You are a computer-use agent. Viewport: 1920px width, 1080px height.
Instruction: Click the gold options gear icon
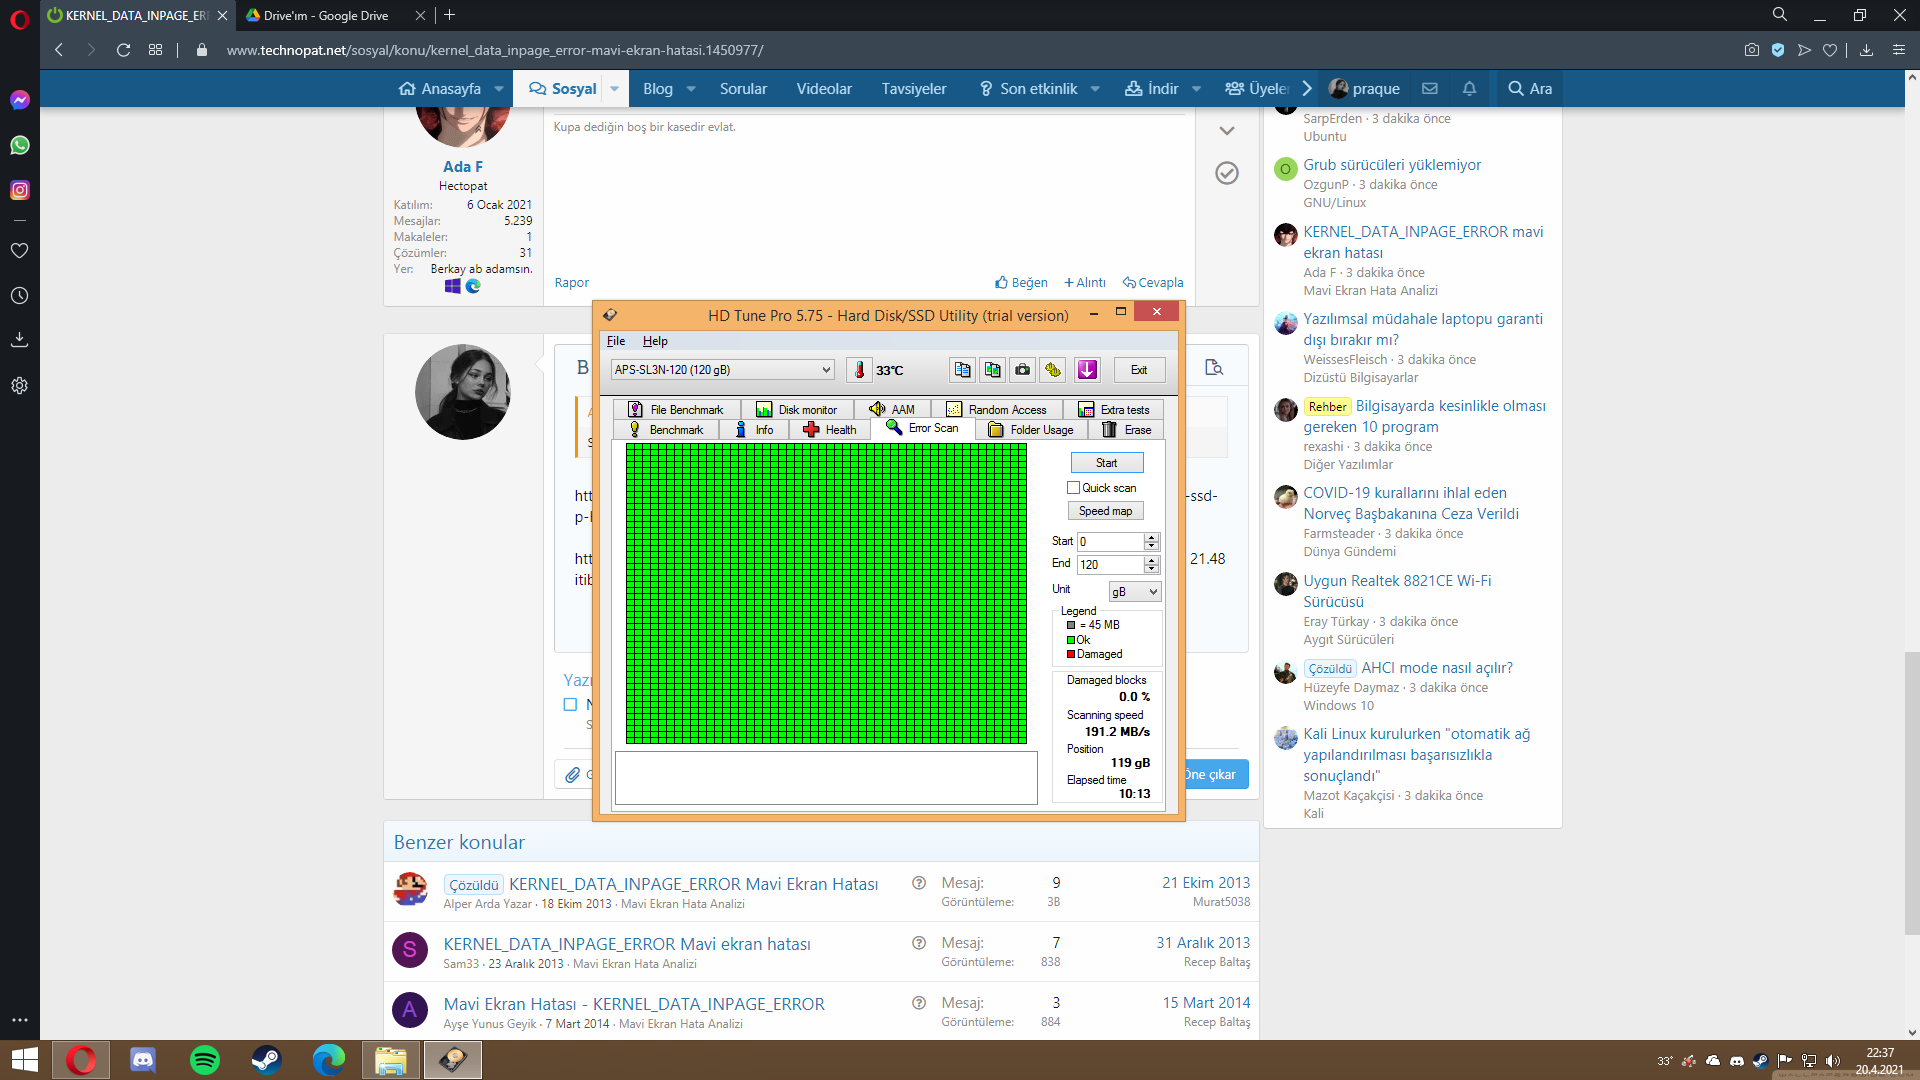pos(1053,370)
